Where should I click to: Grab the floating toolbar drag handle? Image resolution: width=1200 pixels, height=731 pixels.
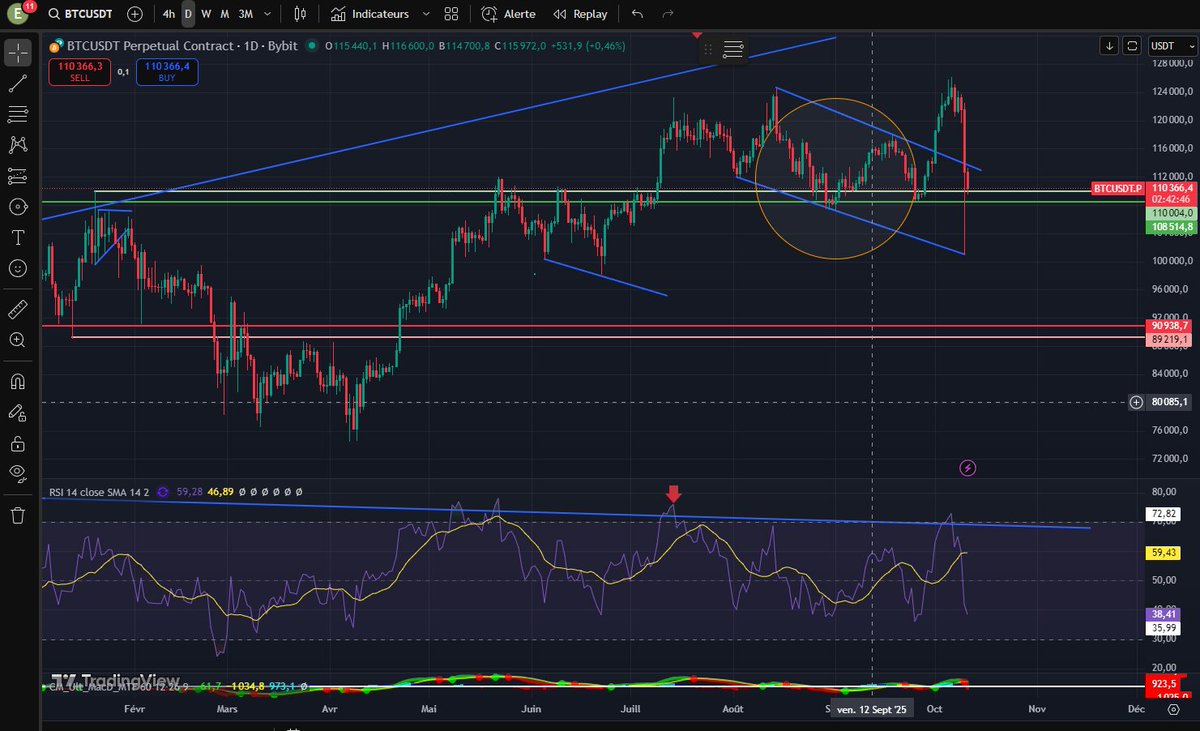pos(707,49)
